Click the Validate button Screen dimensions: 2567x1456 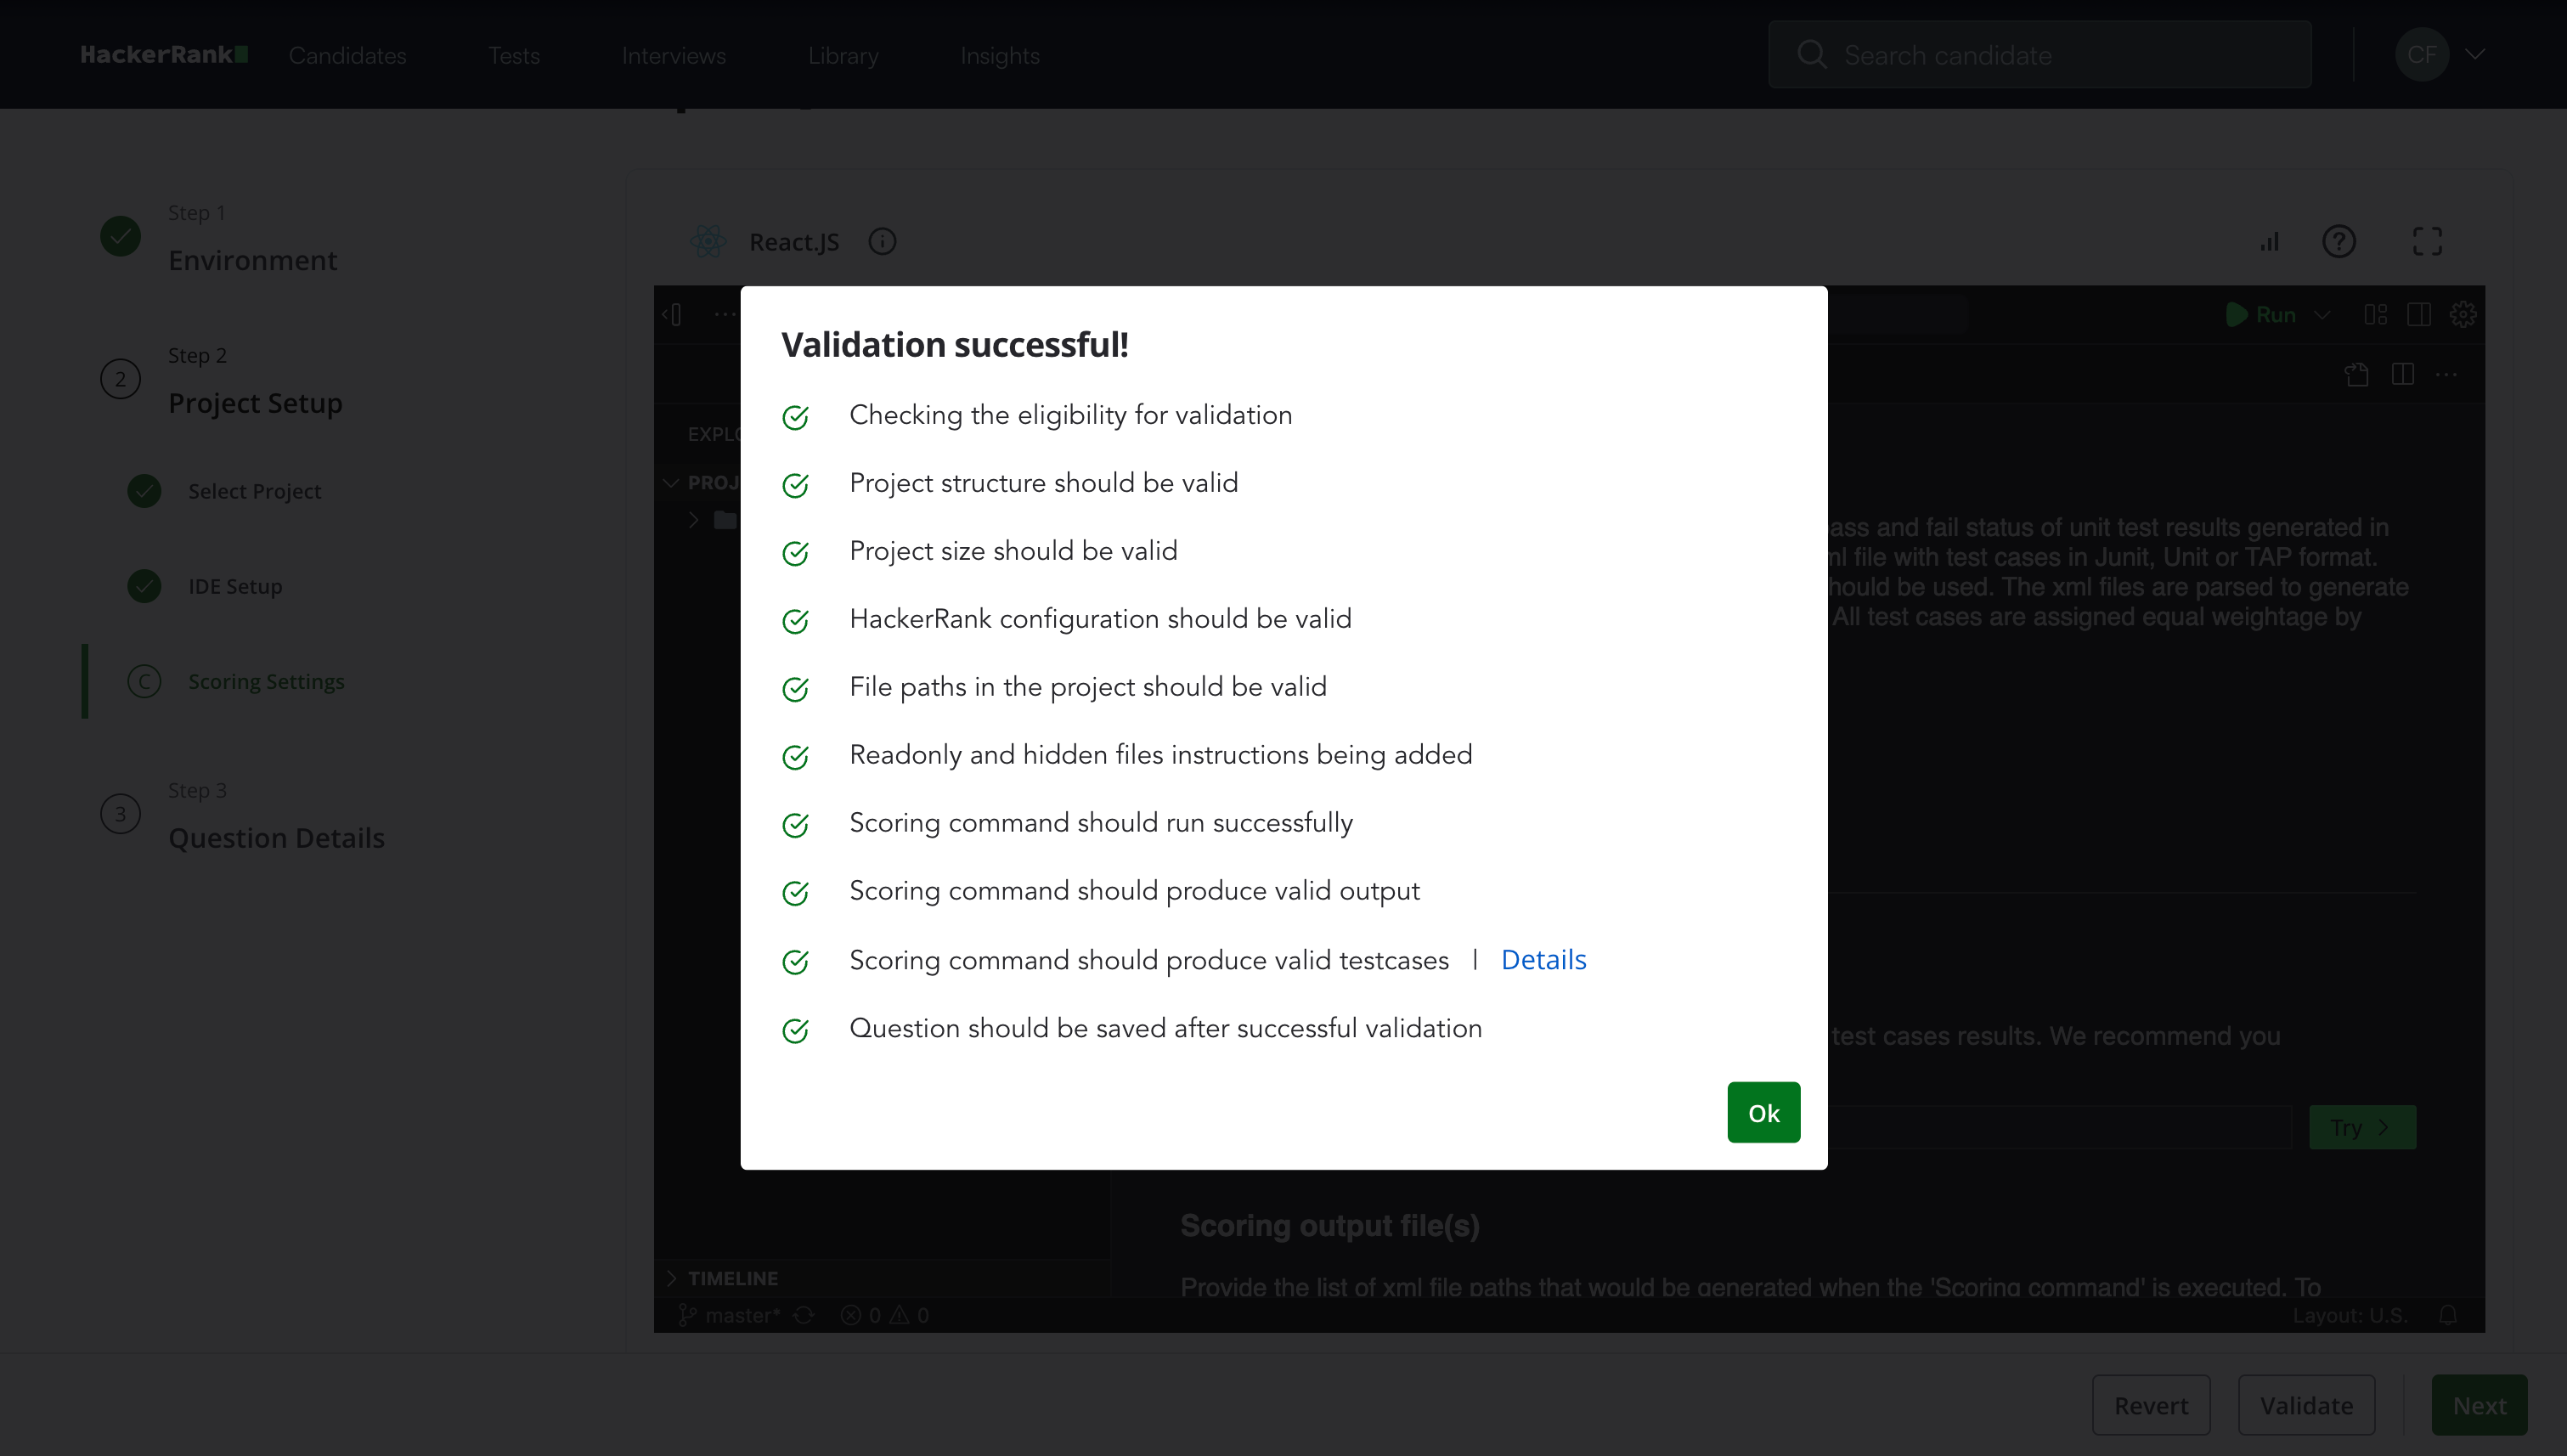2306,1405
